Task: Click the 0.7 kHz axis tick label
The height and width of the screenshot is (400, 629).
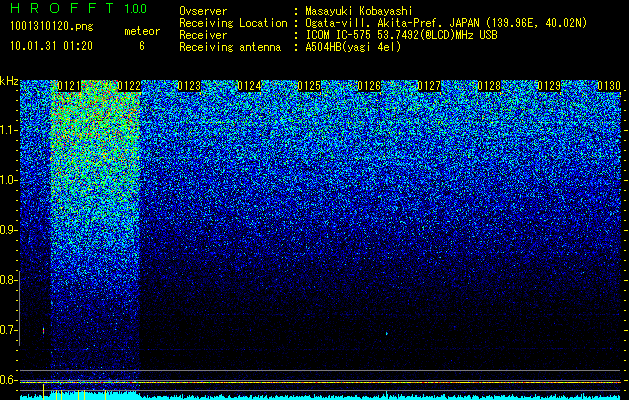Action: click(9, 330)
